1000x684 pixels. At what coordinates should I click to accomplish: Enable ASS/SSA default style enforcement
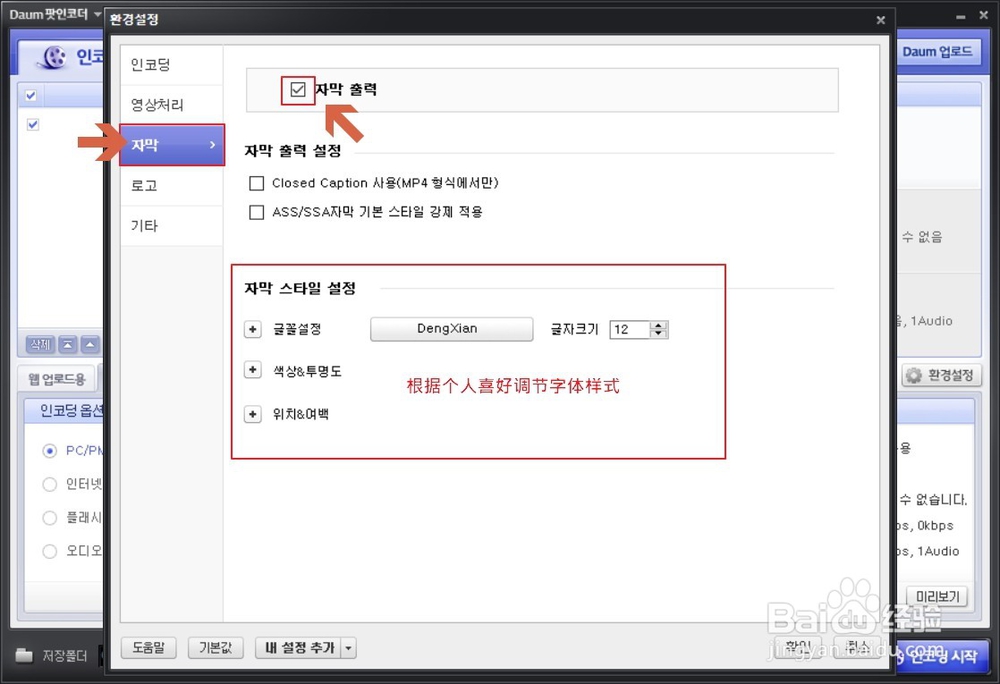[x=257, y=211]
